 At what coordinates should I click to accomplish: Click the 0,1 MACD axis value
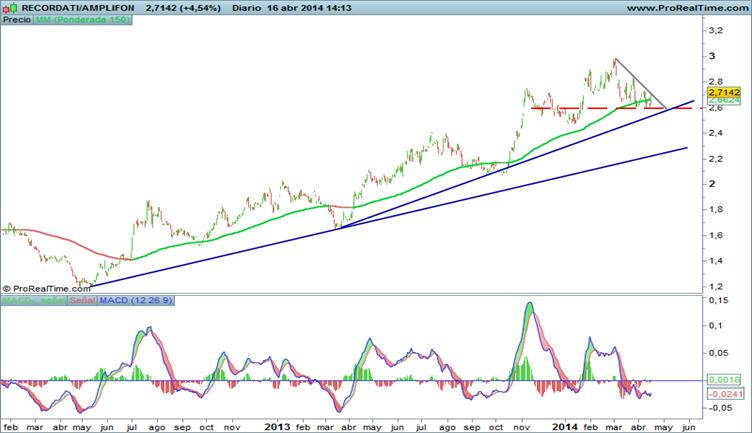click(x=716, y=326)
